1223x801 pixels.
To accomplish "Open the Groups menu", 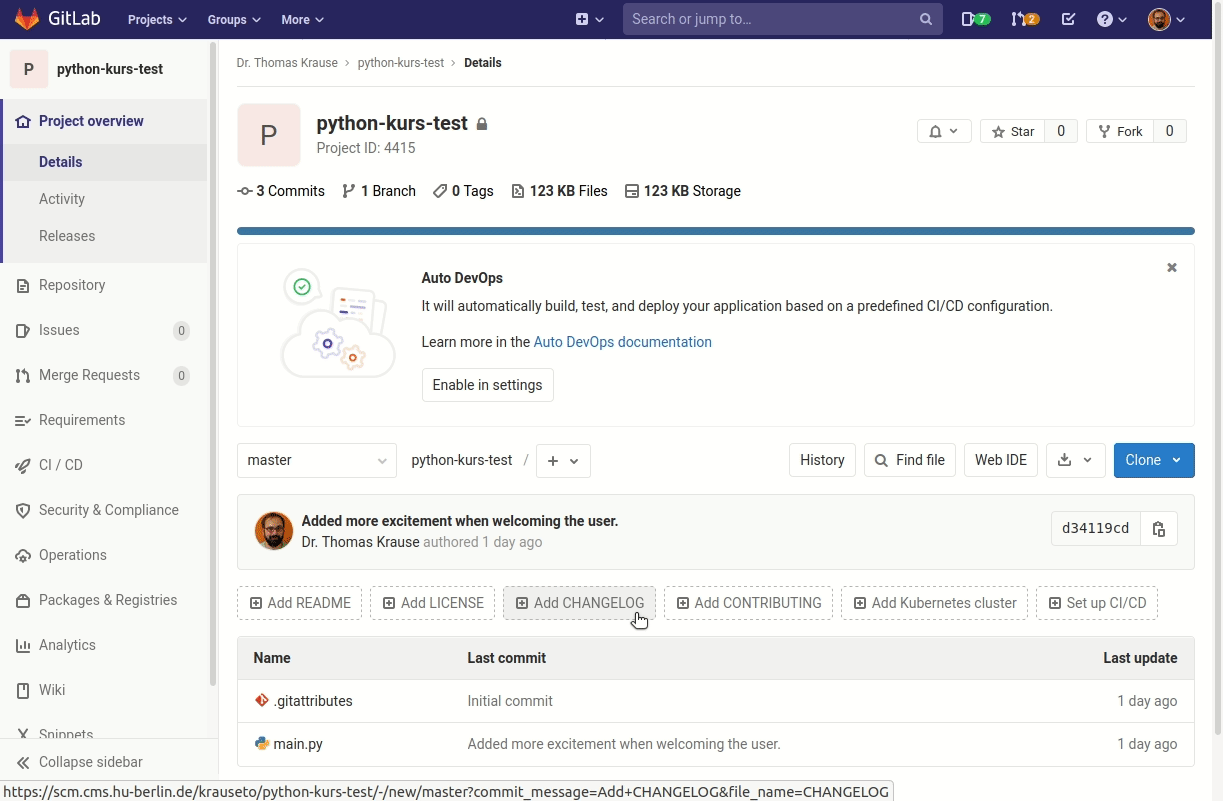I will click(x=234, y=19).
